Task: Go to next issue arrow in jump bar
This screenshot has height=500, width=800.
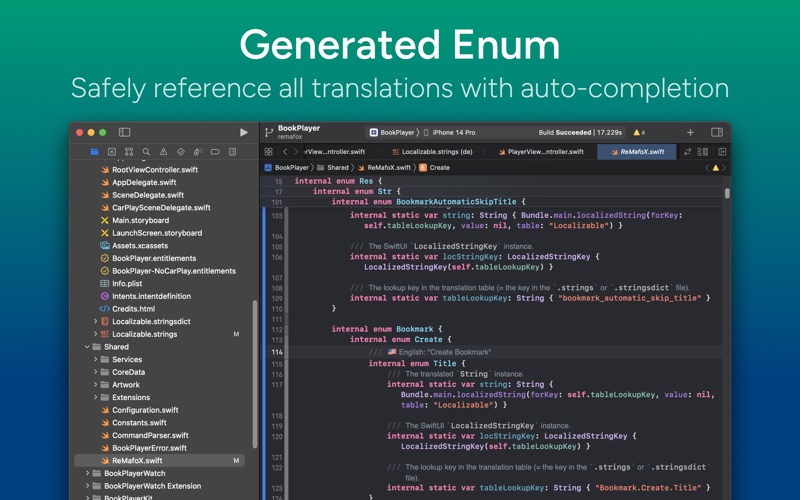Action: point(724,167)
